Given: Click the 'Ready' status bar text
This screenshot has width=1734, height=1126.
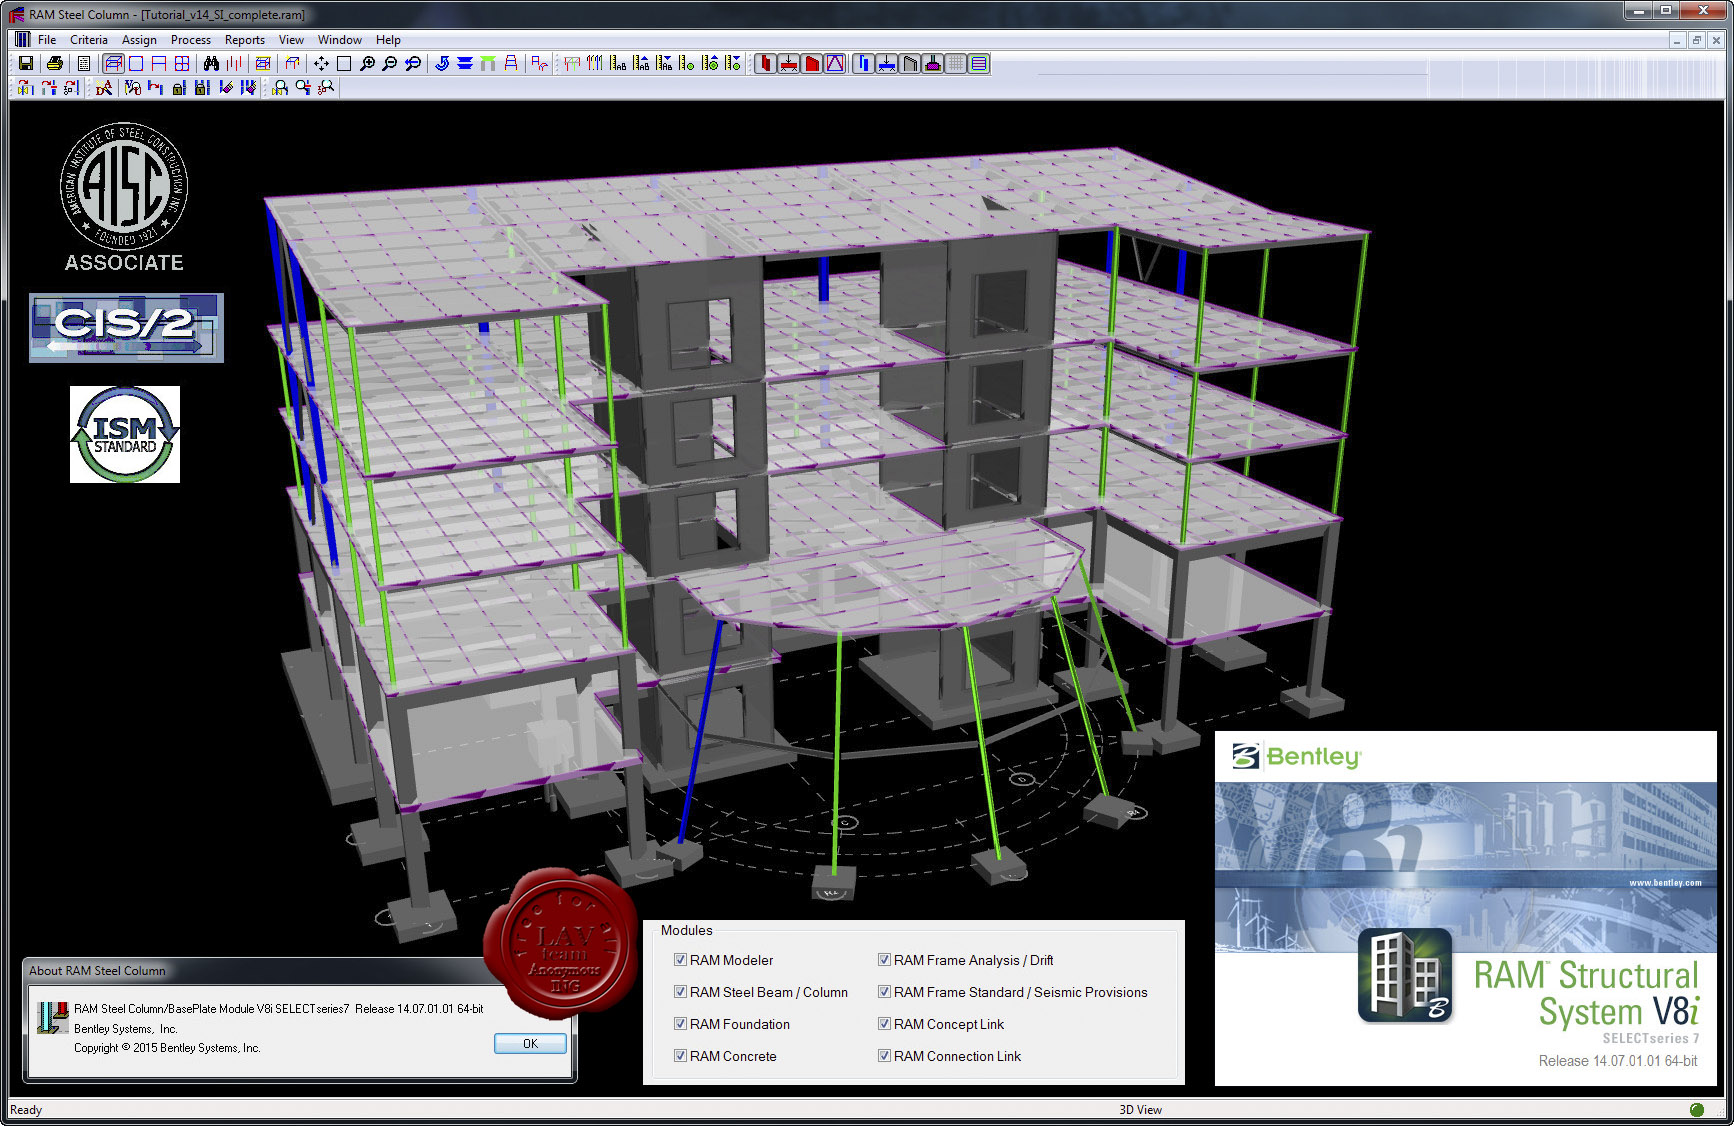Looking at the screenshot, I should point(26,1110).
